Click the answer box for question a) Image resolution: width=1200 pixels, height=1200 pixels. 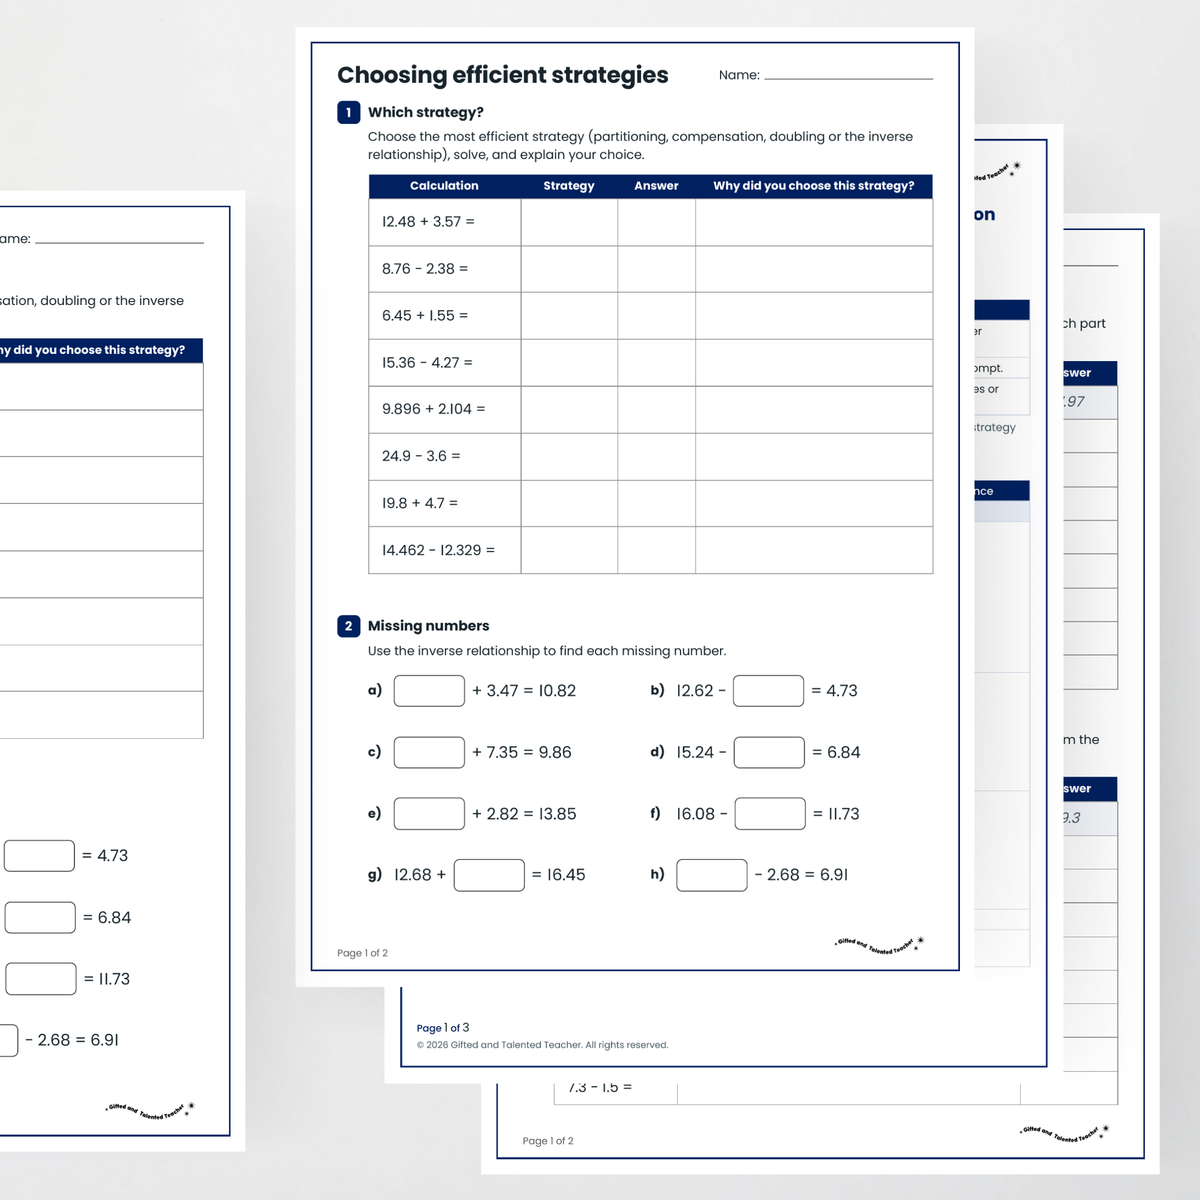coord(429,691)
